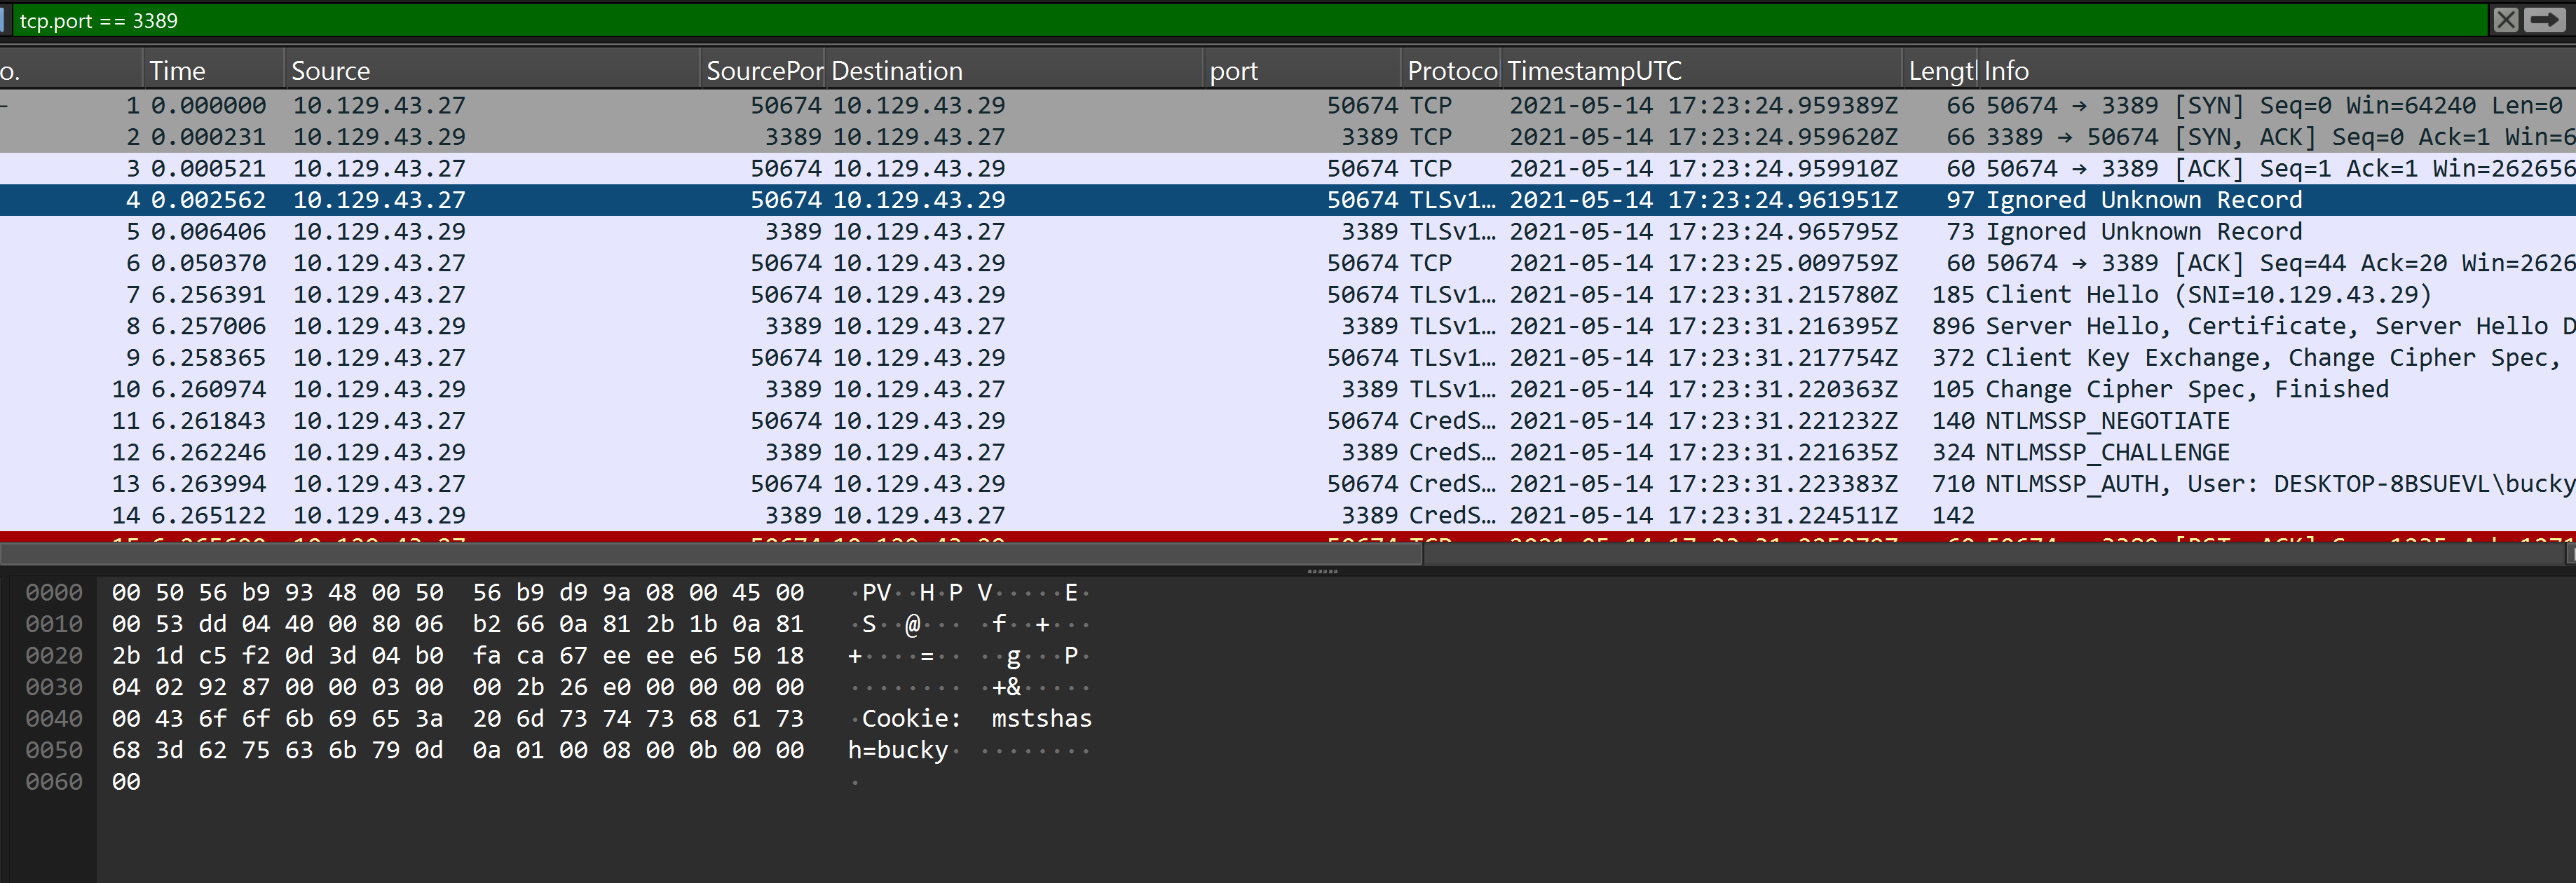Click source 10.129.43.27 in packet 7
The image size is (2576, 883).
pyautogui.click(x=379, y=294)
